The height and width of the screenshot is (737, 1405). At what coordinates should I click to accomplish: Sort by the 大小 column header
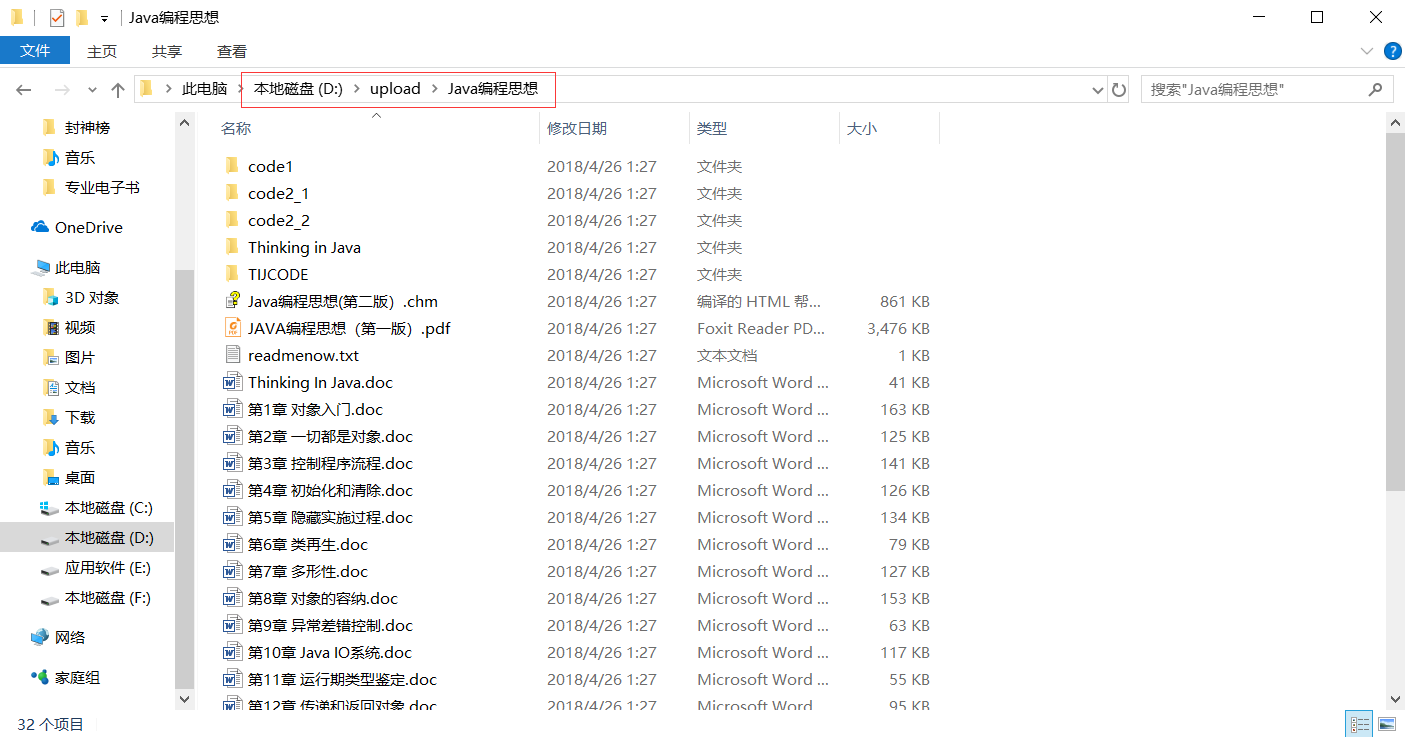coord(862,128)
